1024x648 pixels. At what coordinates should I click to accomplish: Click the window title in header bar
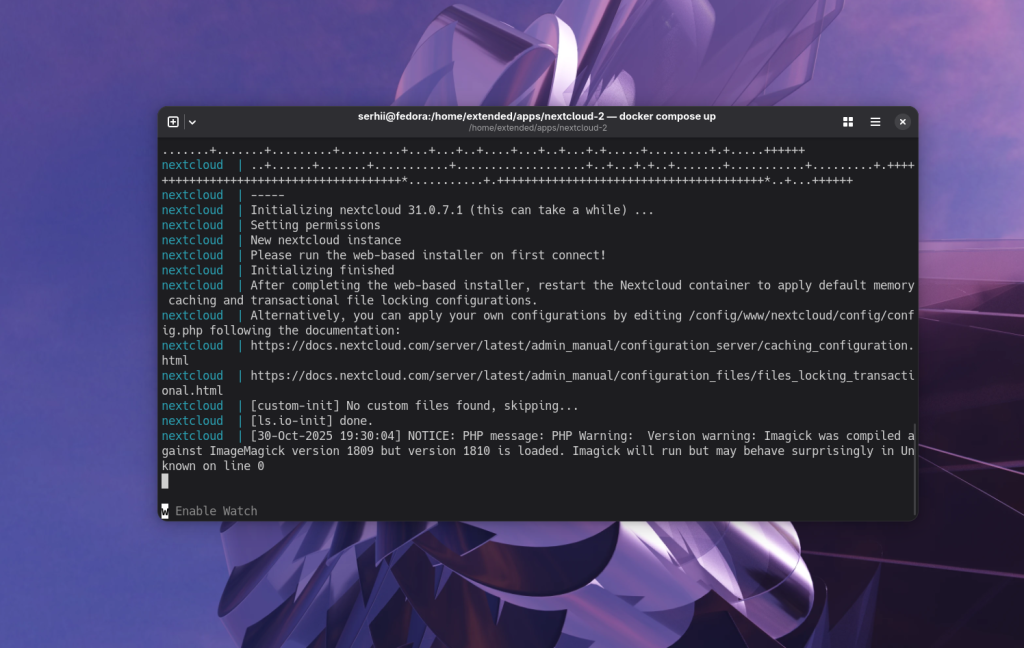pyautogui.click(x=537, y=116)
